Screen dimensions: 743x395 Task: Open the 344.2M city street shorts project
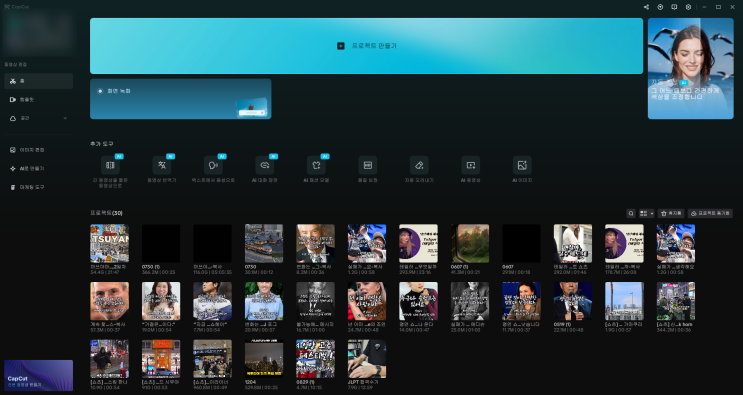click(x=676, y=301)
